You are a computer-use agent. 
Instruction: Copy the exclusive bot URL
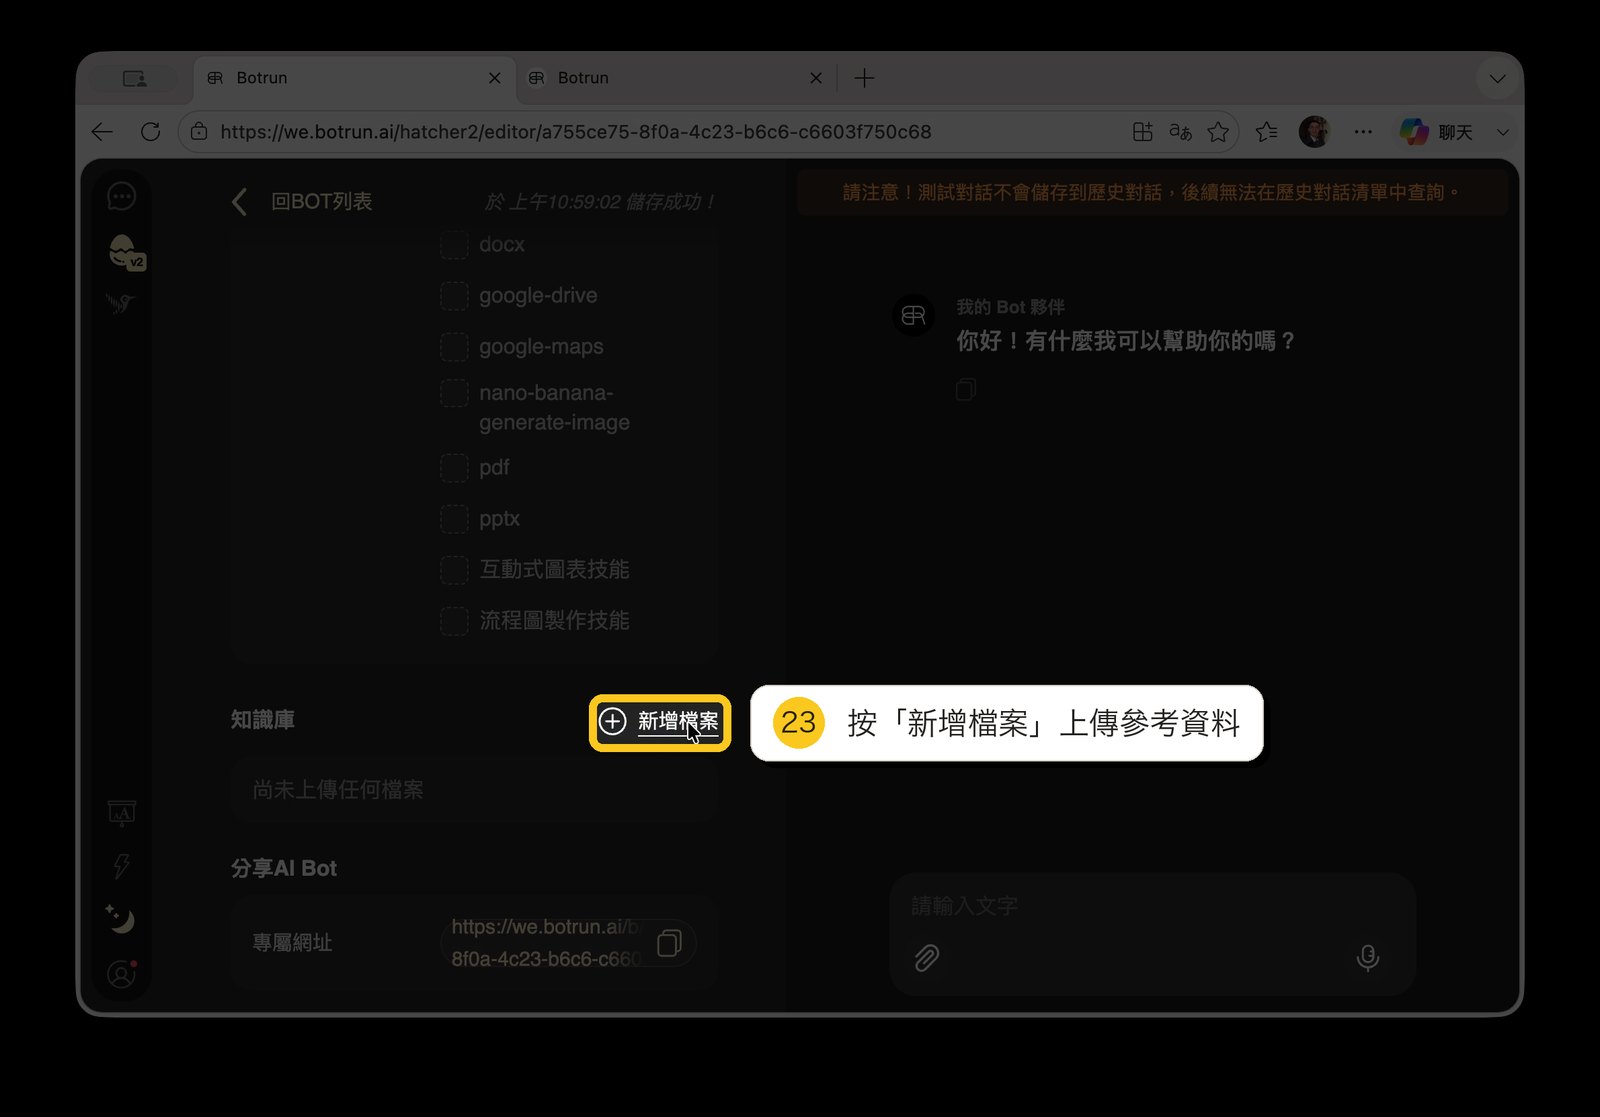point(669,943)
